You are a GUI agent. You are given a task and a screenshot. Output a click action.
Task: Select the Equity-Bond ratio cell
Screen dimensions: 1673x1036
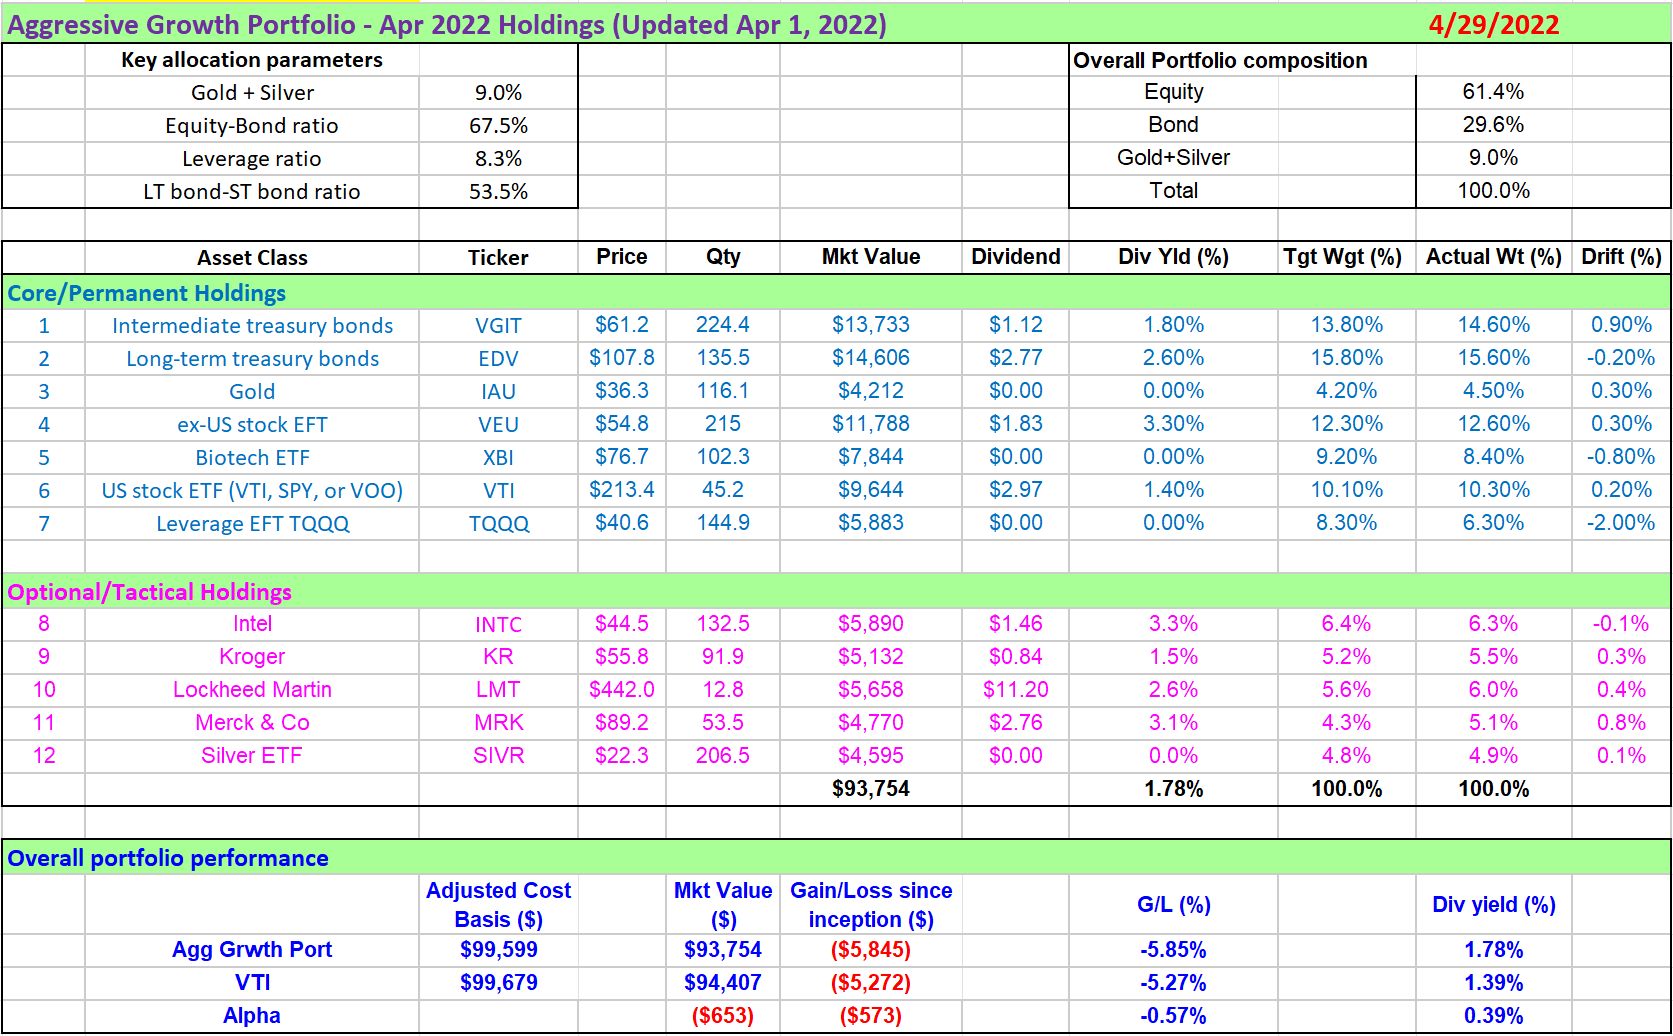(x=251, y=125)
